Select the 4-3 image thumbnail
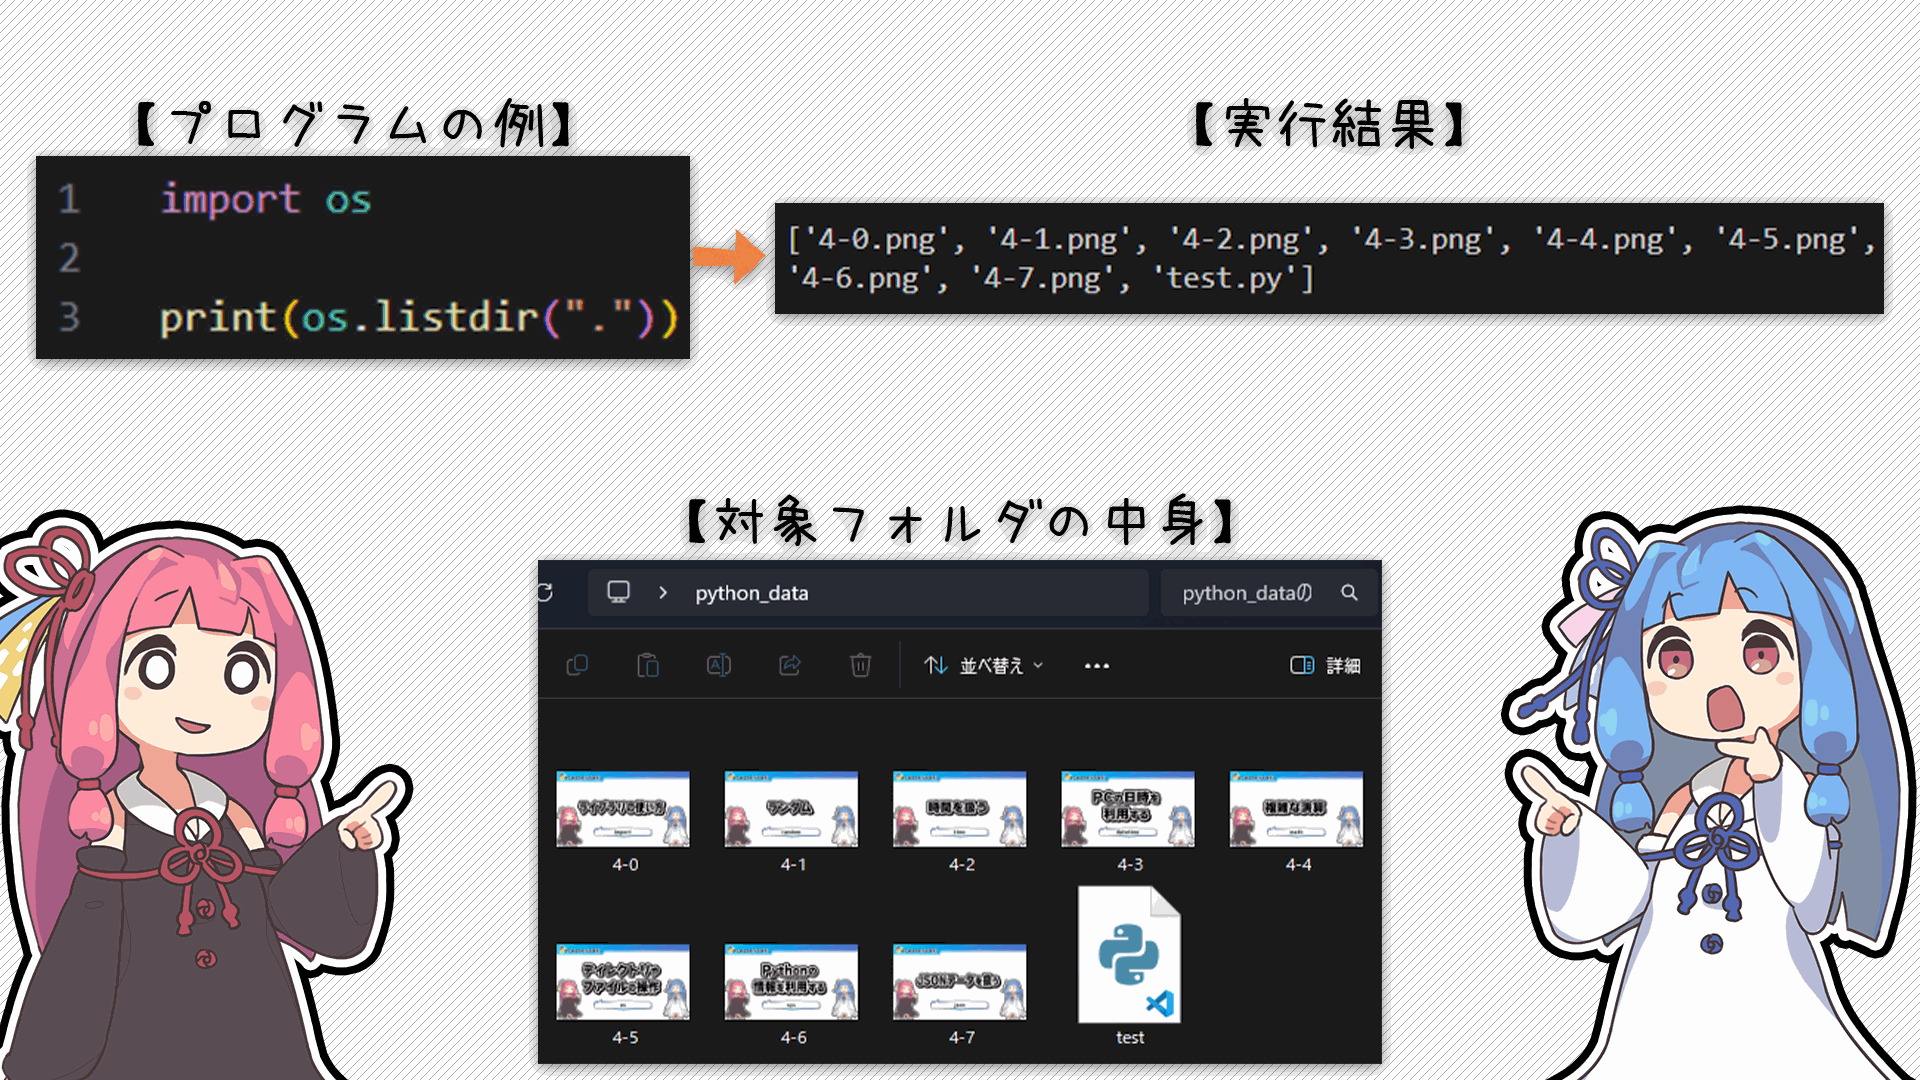Image resolution: width=1920 pixels, height=1080 pixels. tap(1128, 809)
